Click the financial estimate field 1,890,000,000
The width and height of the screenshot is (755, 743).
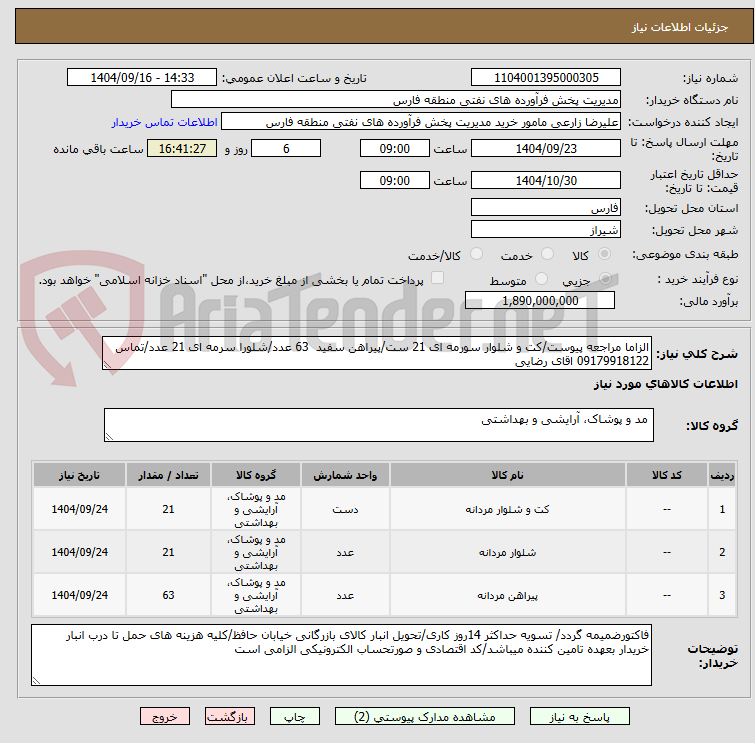tap(540, 300)
